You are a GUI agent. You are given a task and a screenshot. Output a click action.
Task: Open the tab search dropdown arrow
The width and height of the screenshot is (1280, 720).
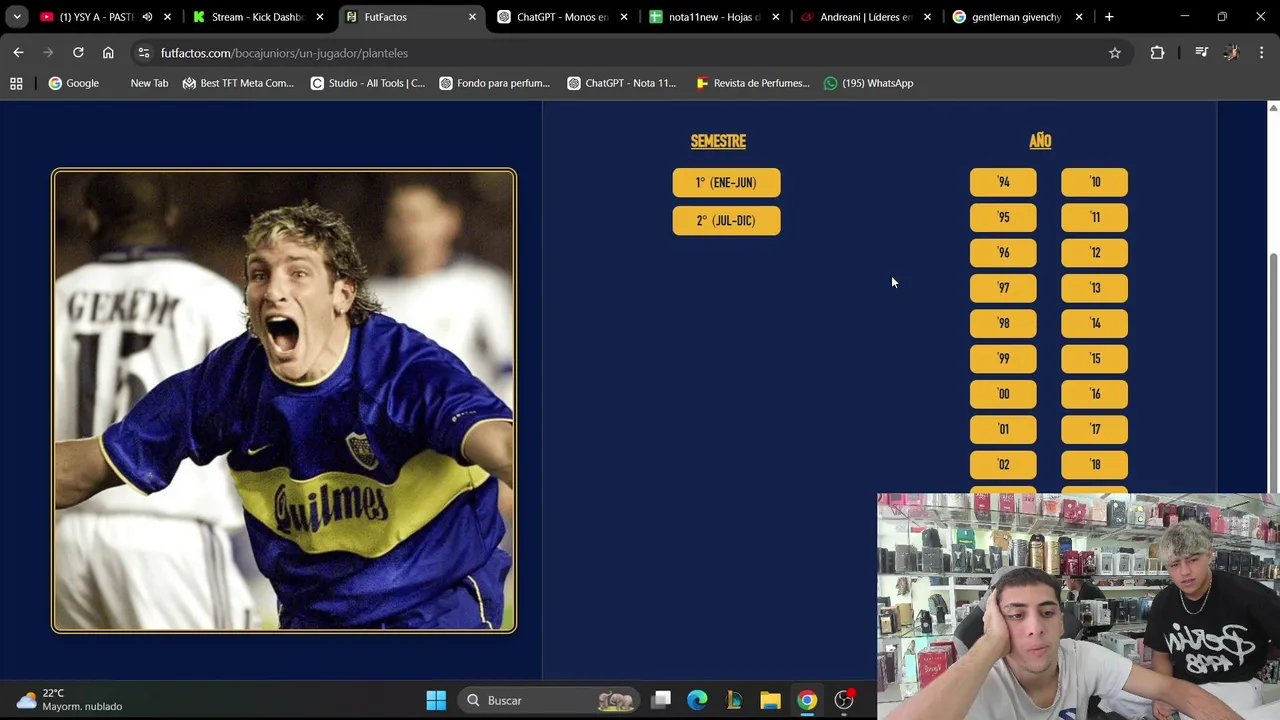point(17,17)
